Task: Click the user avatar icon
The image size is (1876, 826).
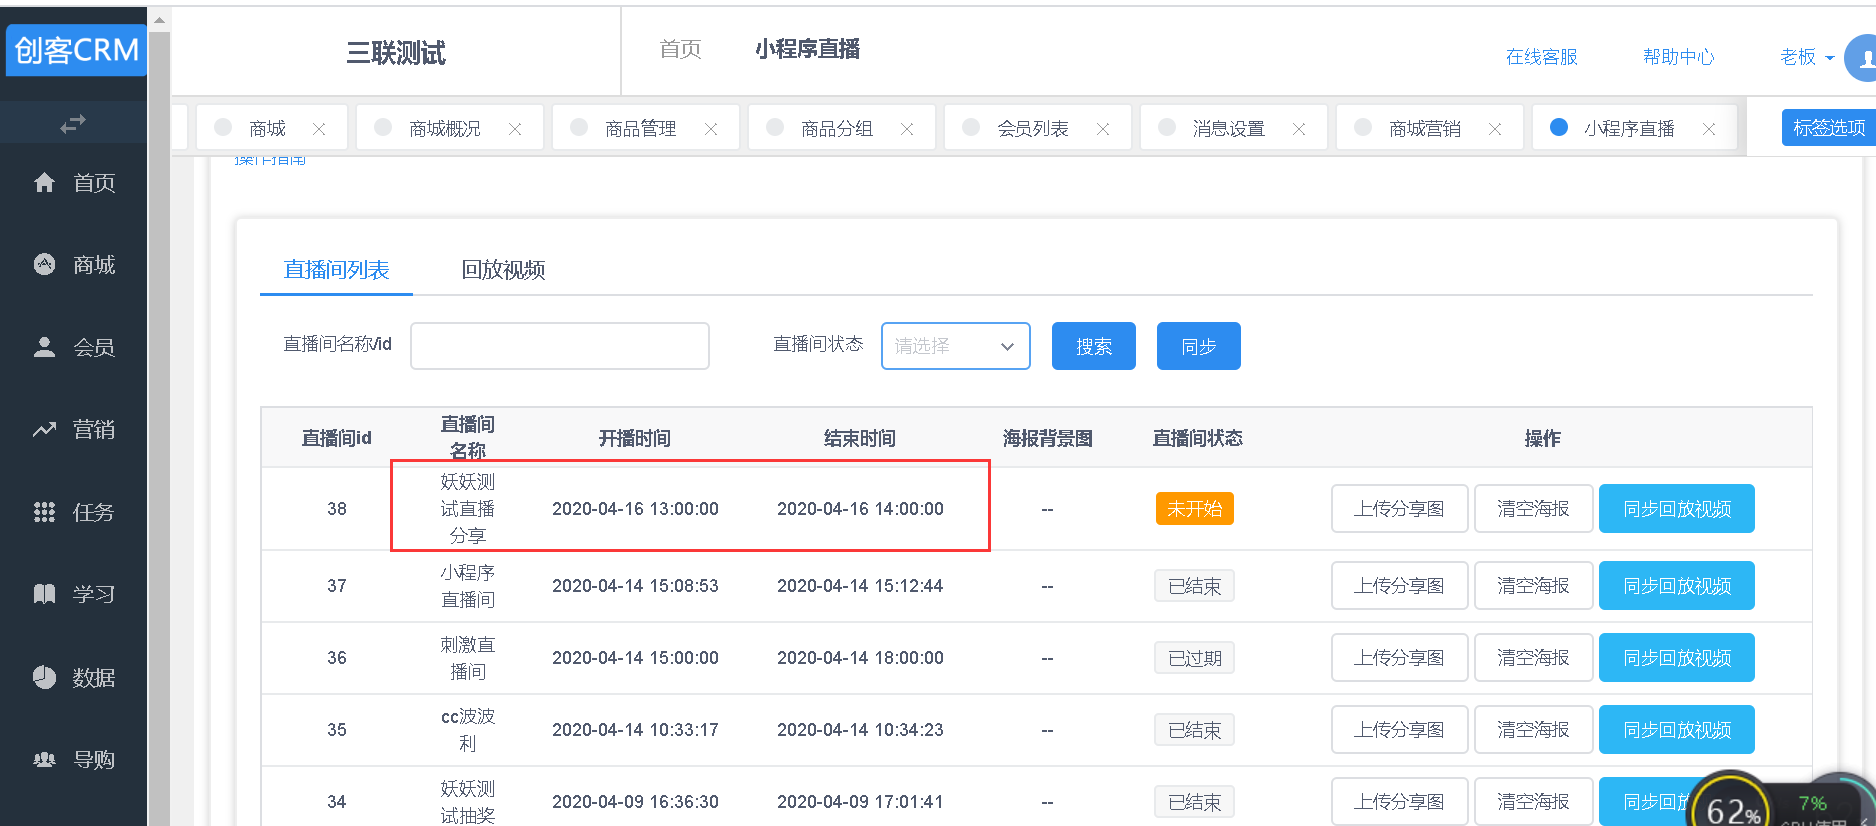Action: tap(1861, 57)
